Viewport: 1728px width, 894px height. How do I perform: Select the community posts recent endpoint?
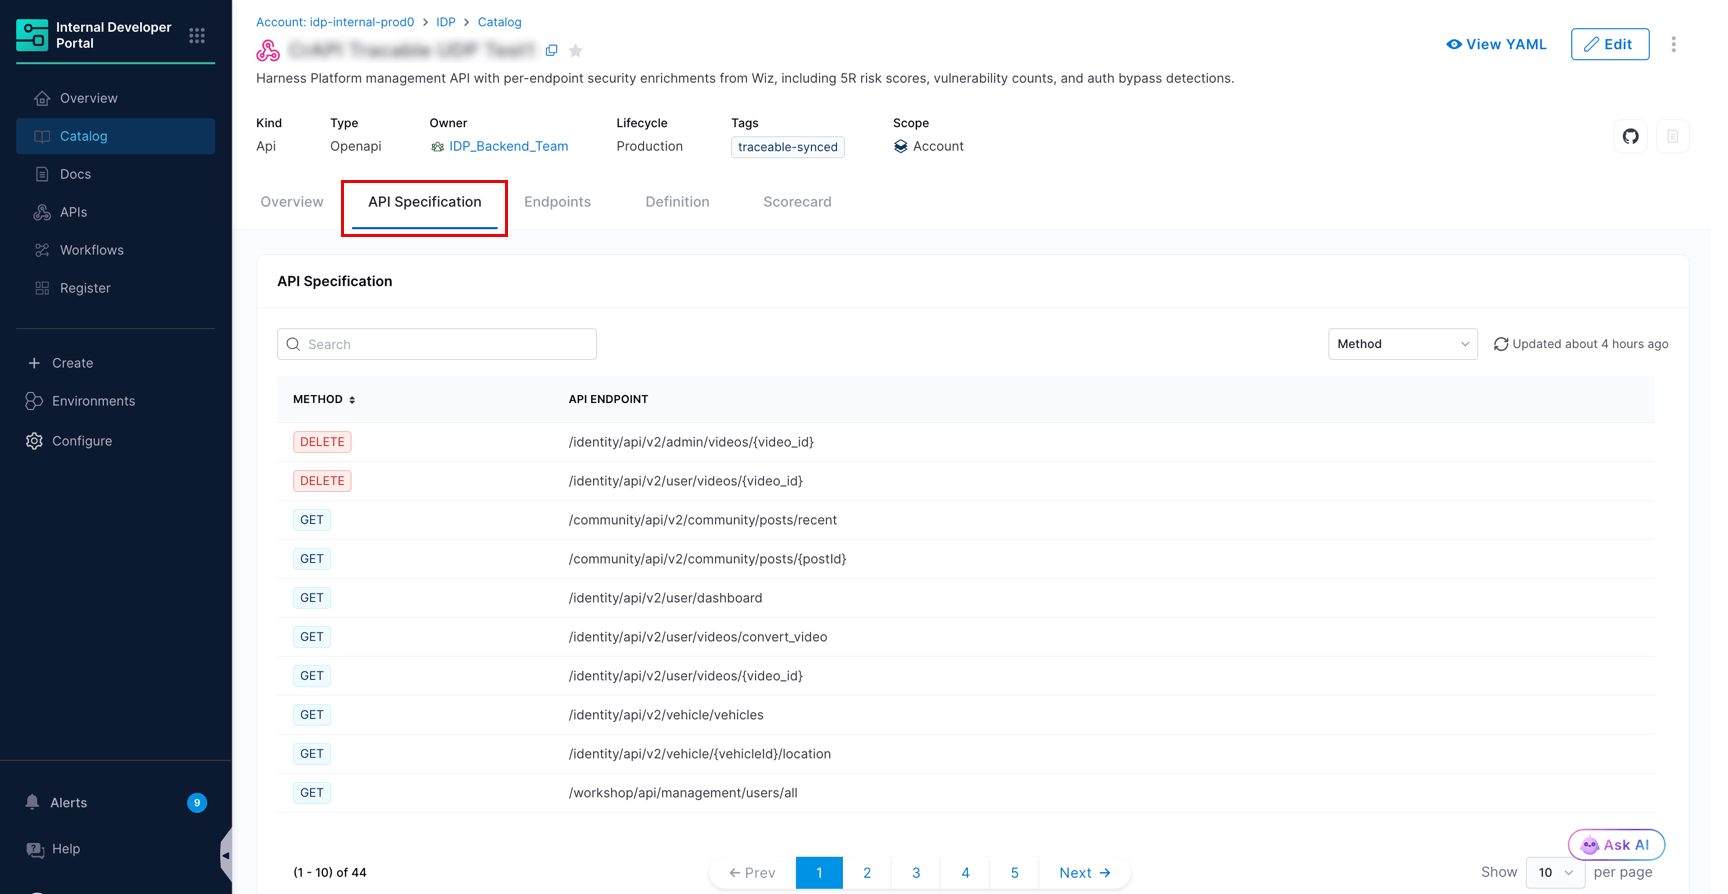pyautogui.click(x=966, y=520)
